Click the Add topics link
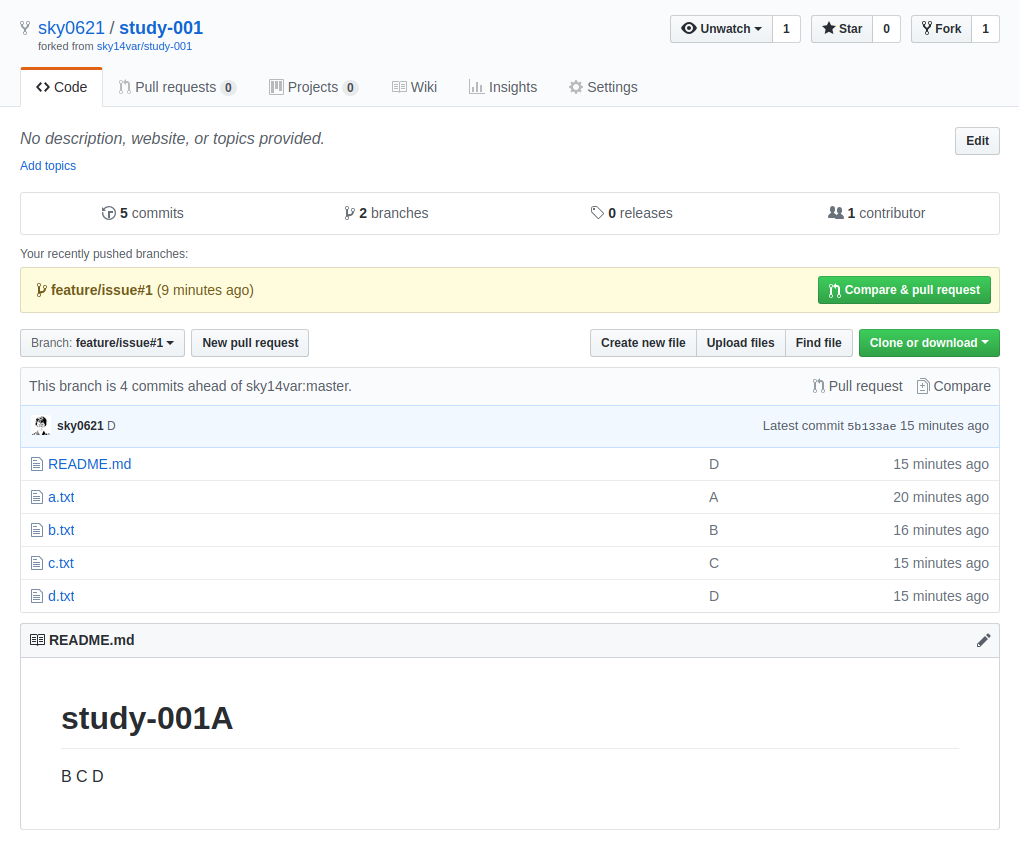This screenshot has height=846, width=1019. pyautogui.click(x=48, y=166)
